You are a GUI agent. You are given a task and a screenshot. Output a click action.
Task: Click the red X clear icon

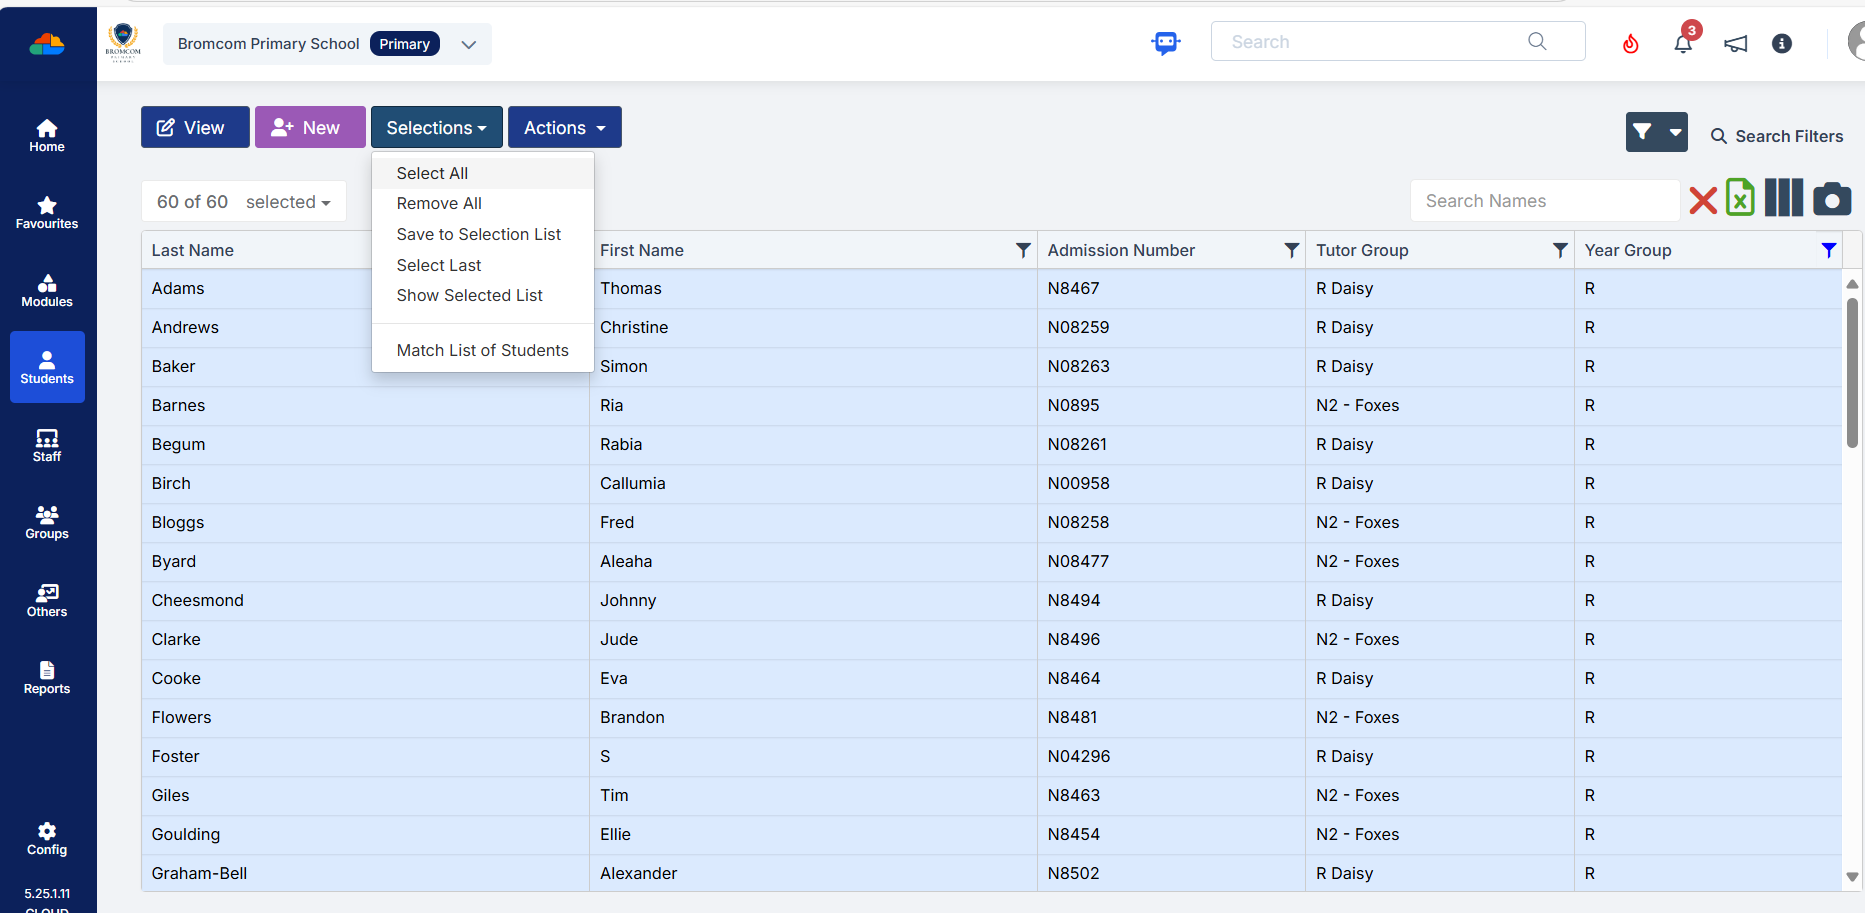(1702, 201)
